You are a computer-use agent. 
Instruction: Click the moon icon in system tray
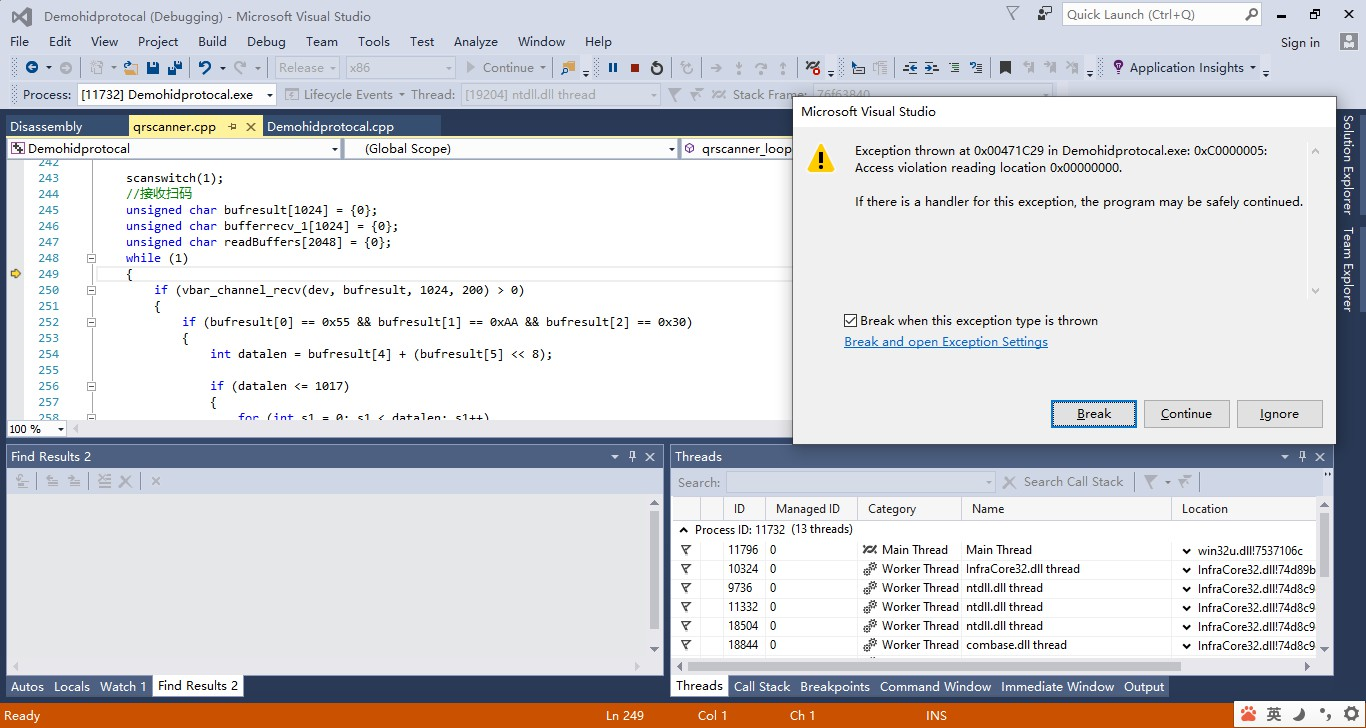click(1298, 714)
